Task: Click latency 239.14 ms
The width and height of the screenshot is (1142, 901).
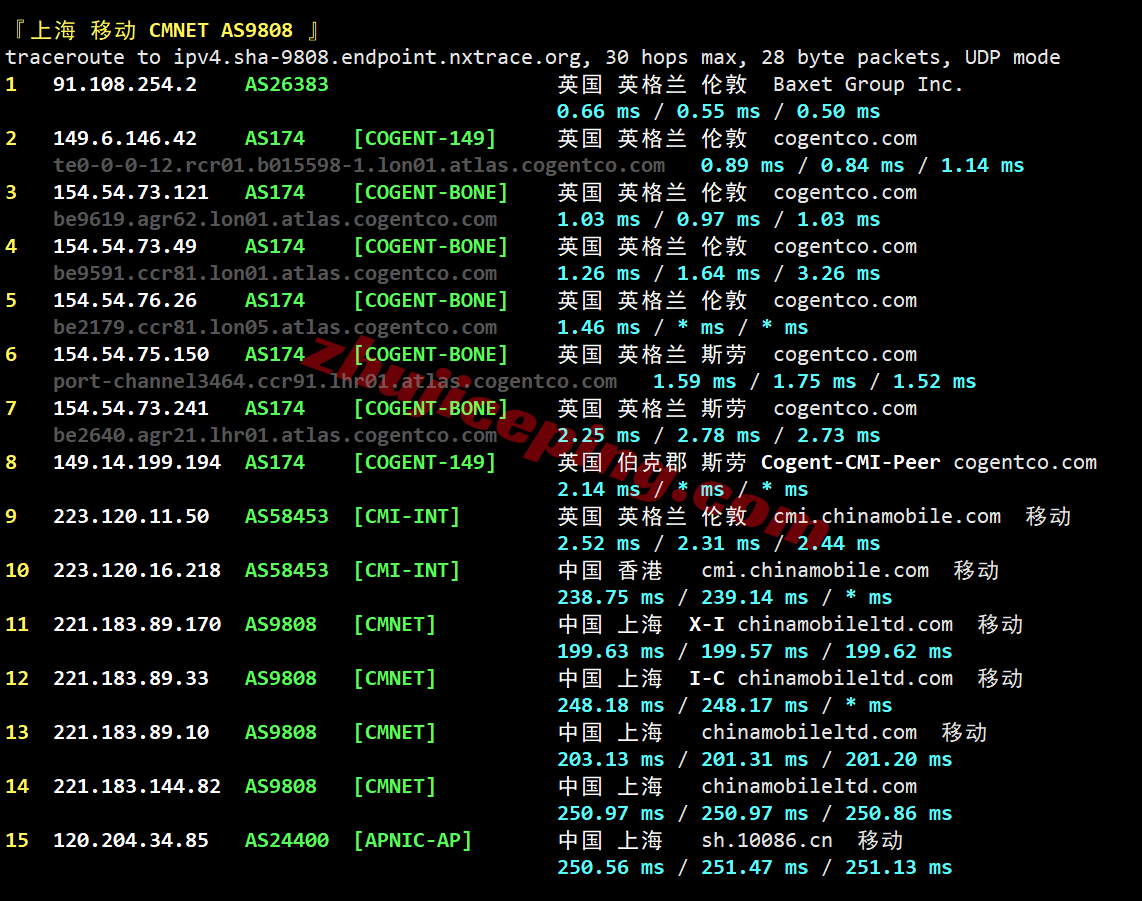Action: (754, 597)
